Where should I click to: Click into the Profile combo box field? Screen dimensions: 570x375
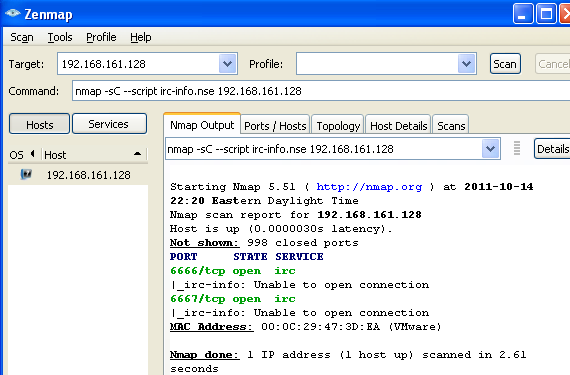pyautogui.click(x=377, y=64)
